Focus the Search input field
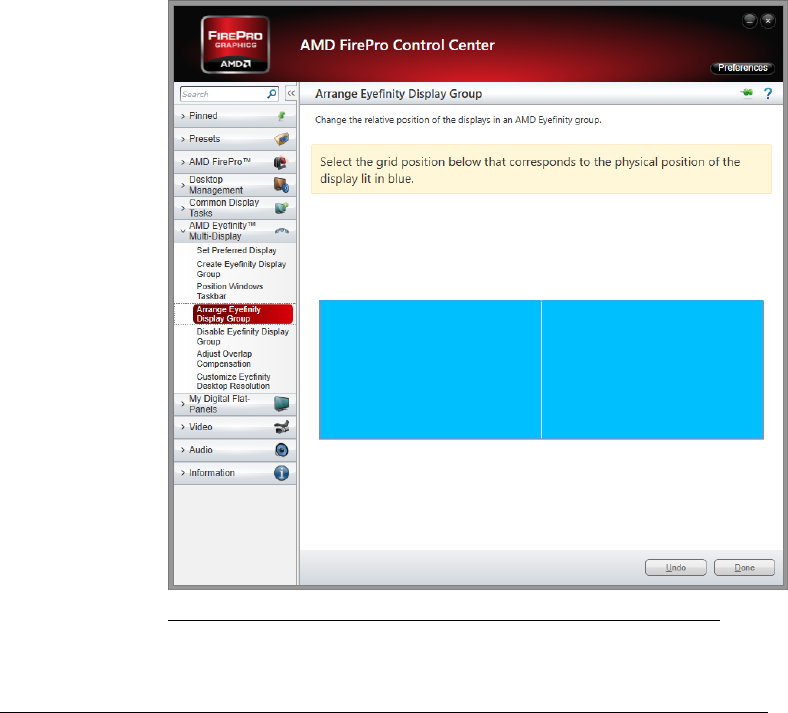Image resolution: width=788 pixels, height=713 pixels. click(223, 94)
